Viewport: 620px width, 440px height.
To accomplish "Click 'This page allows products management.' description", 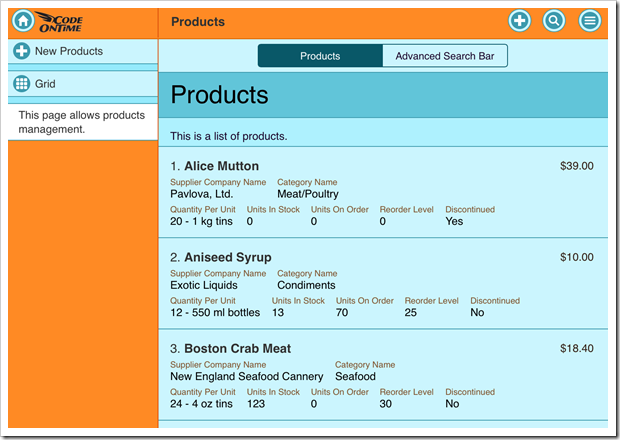I will point(82,122).
